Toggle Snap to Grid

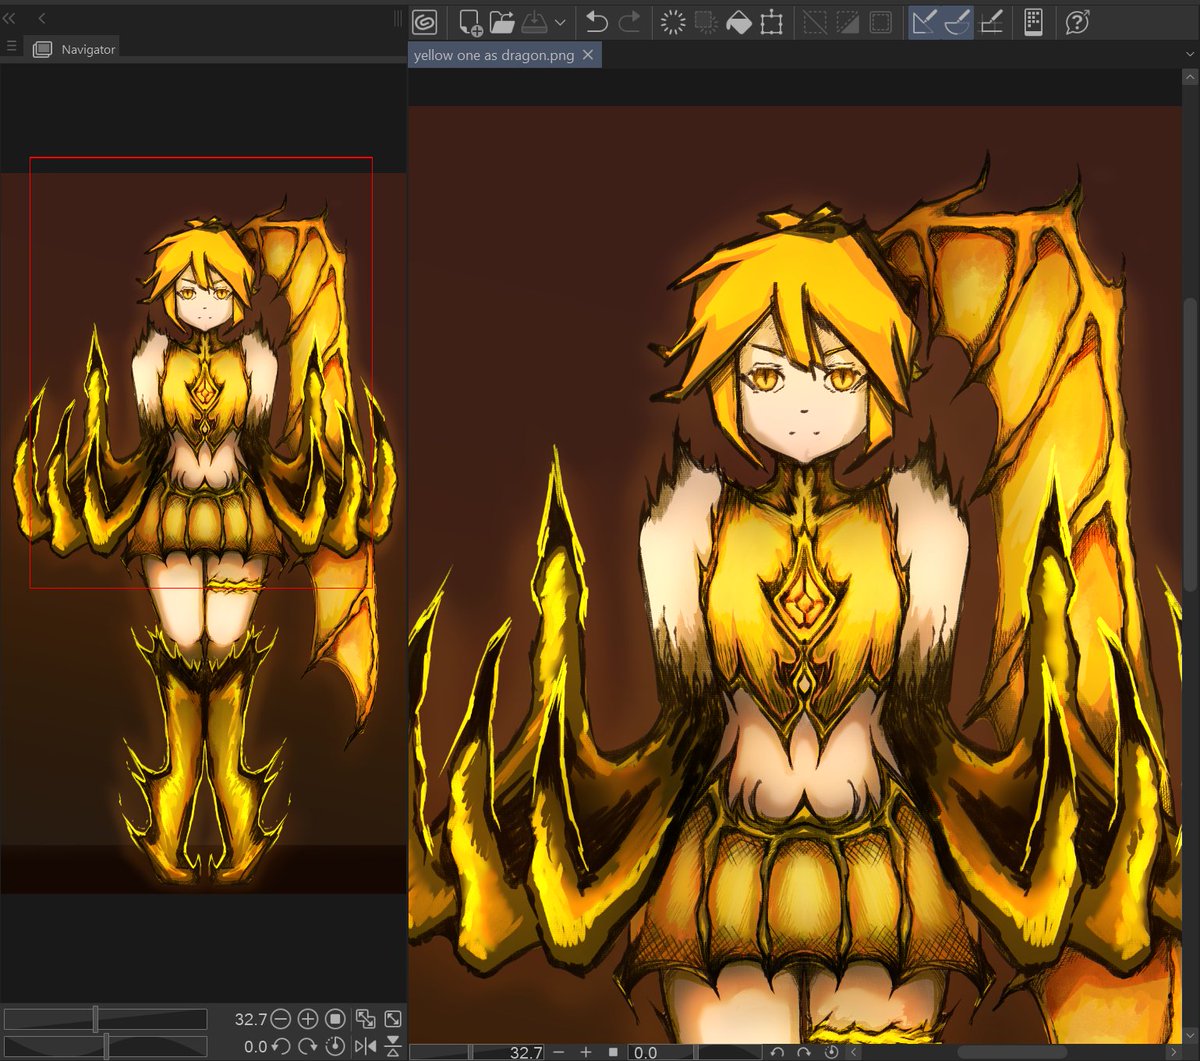coord(990,22)
